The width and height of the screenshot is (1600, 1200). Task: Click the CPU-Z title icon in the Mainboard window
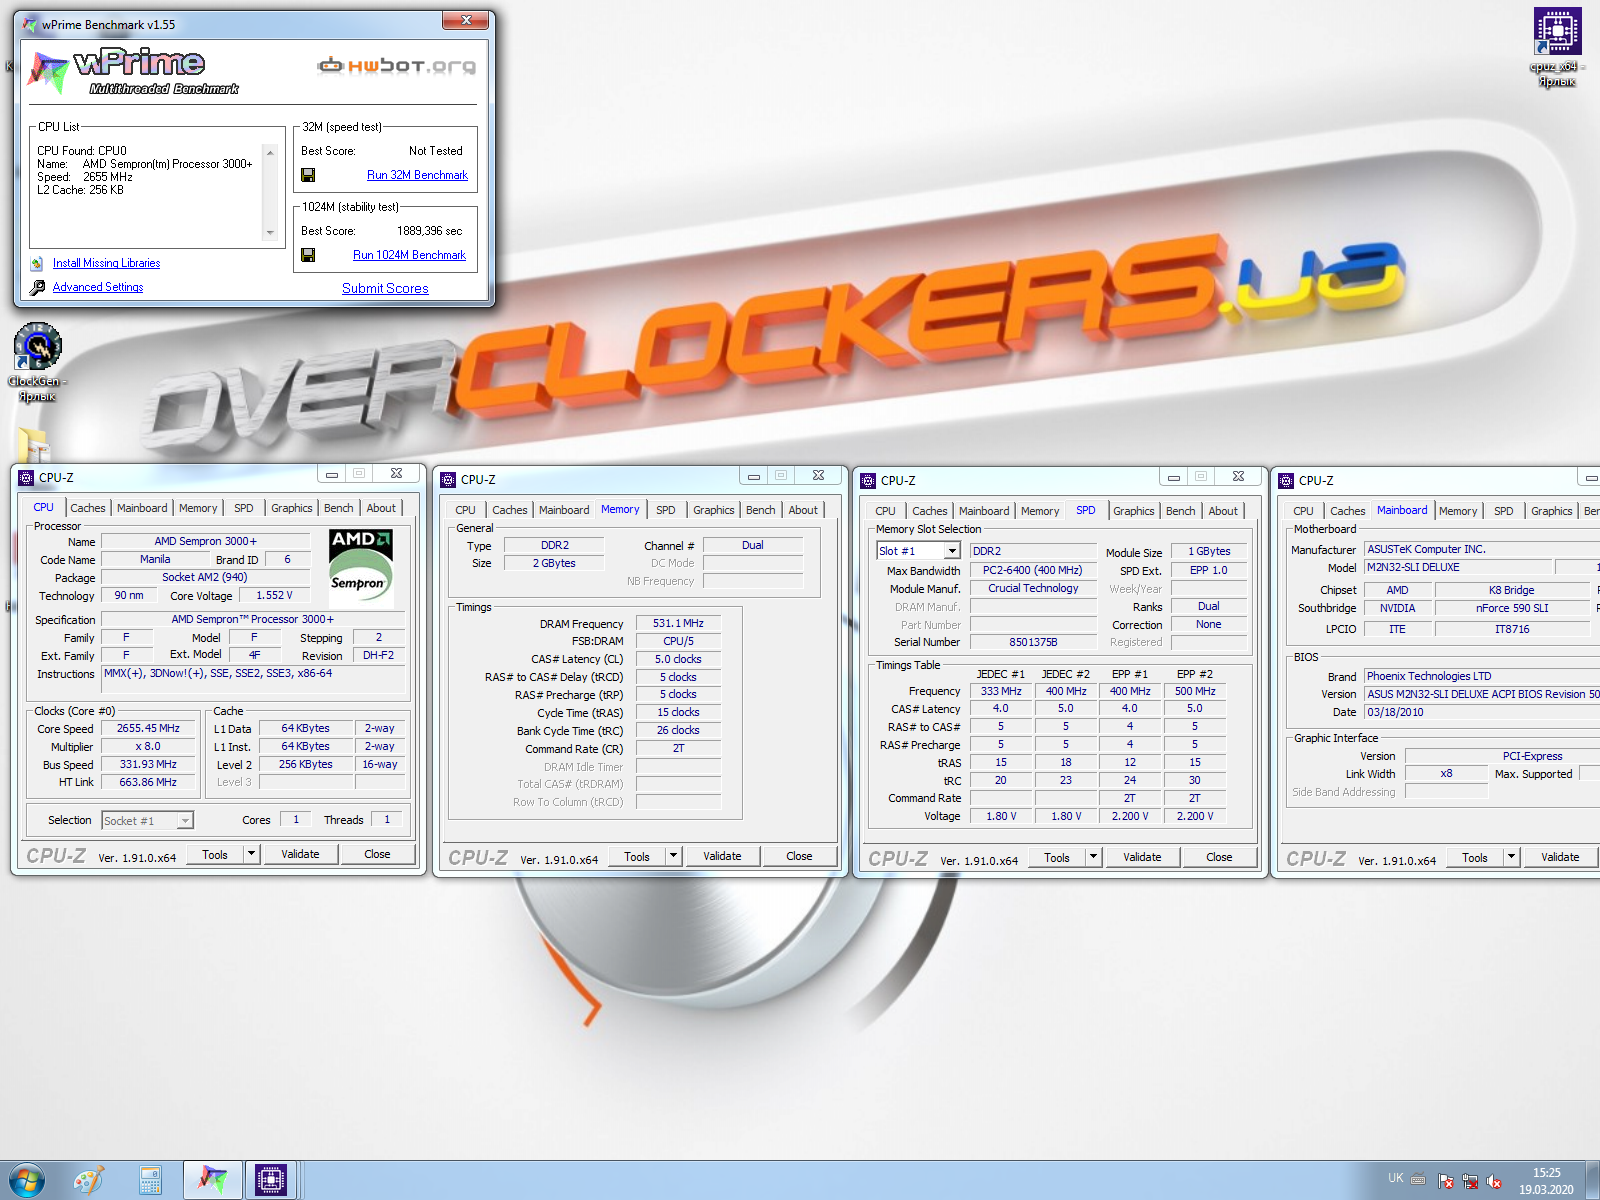1286,481
